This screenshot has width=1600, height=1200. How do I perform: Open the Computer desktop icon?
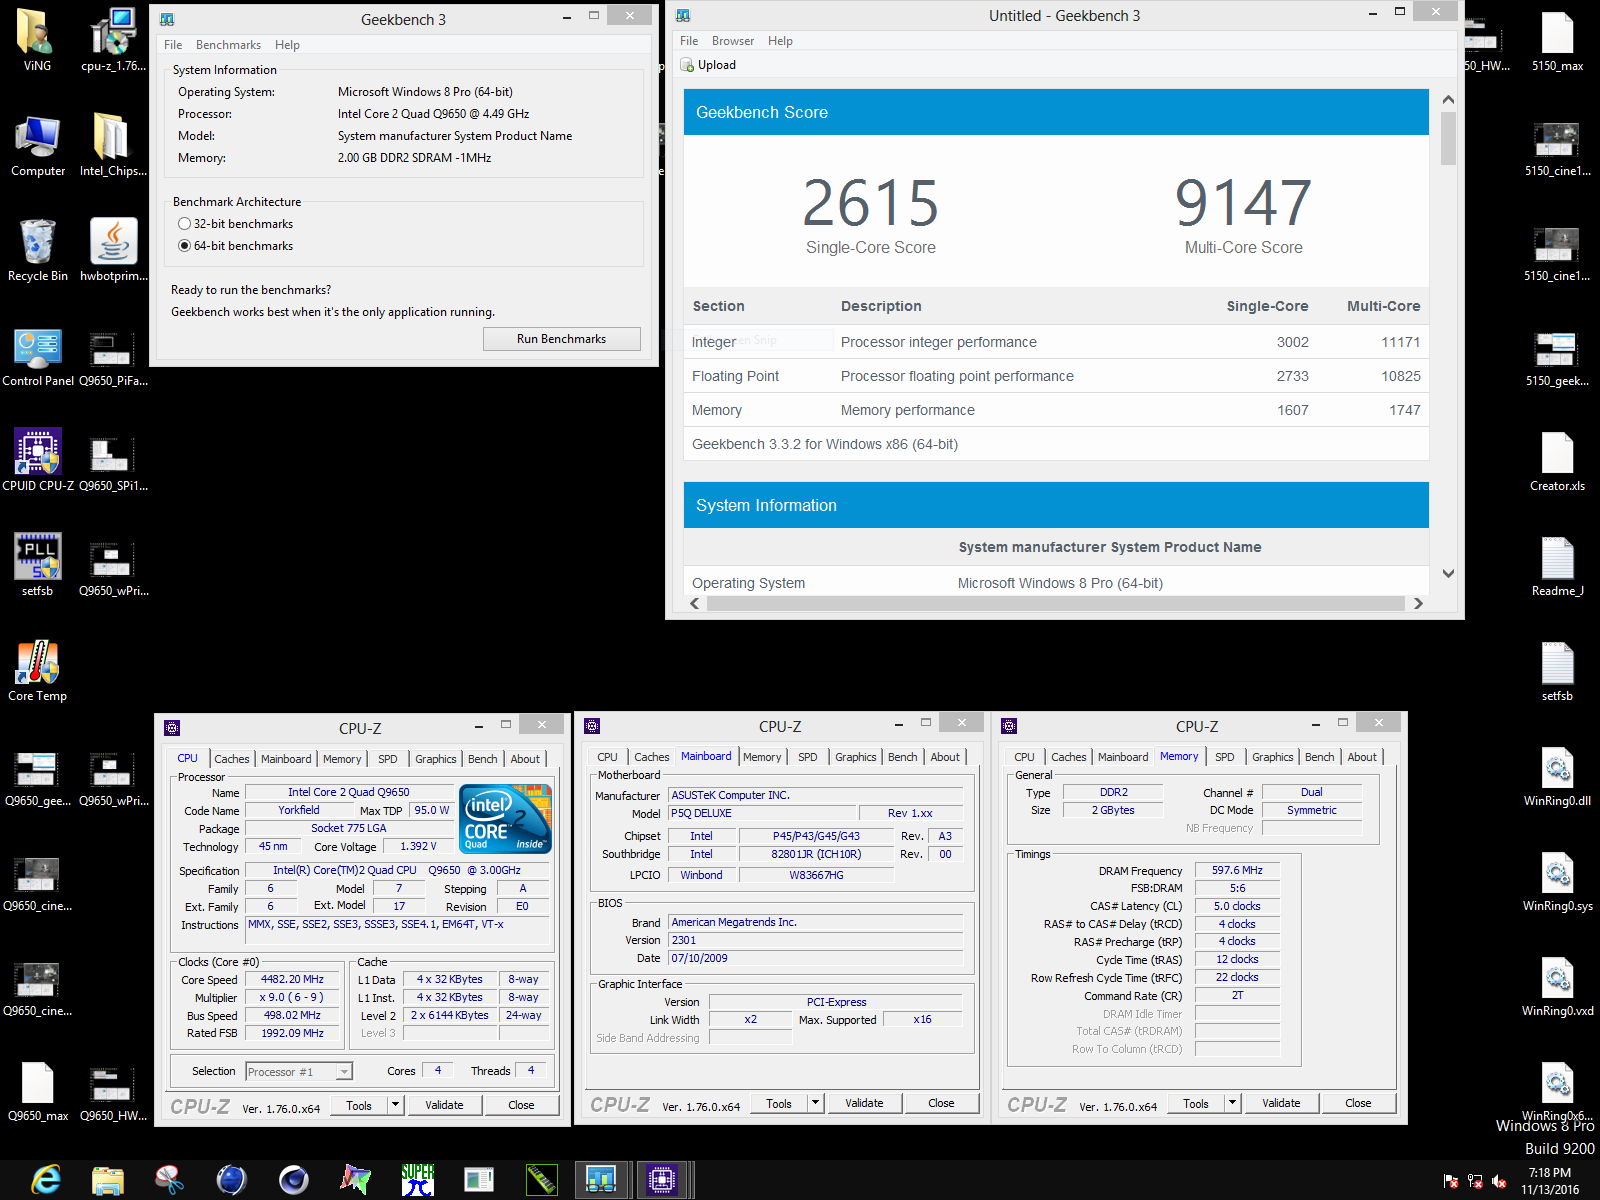coord(38,146)
